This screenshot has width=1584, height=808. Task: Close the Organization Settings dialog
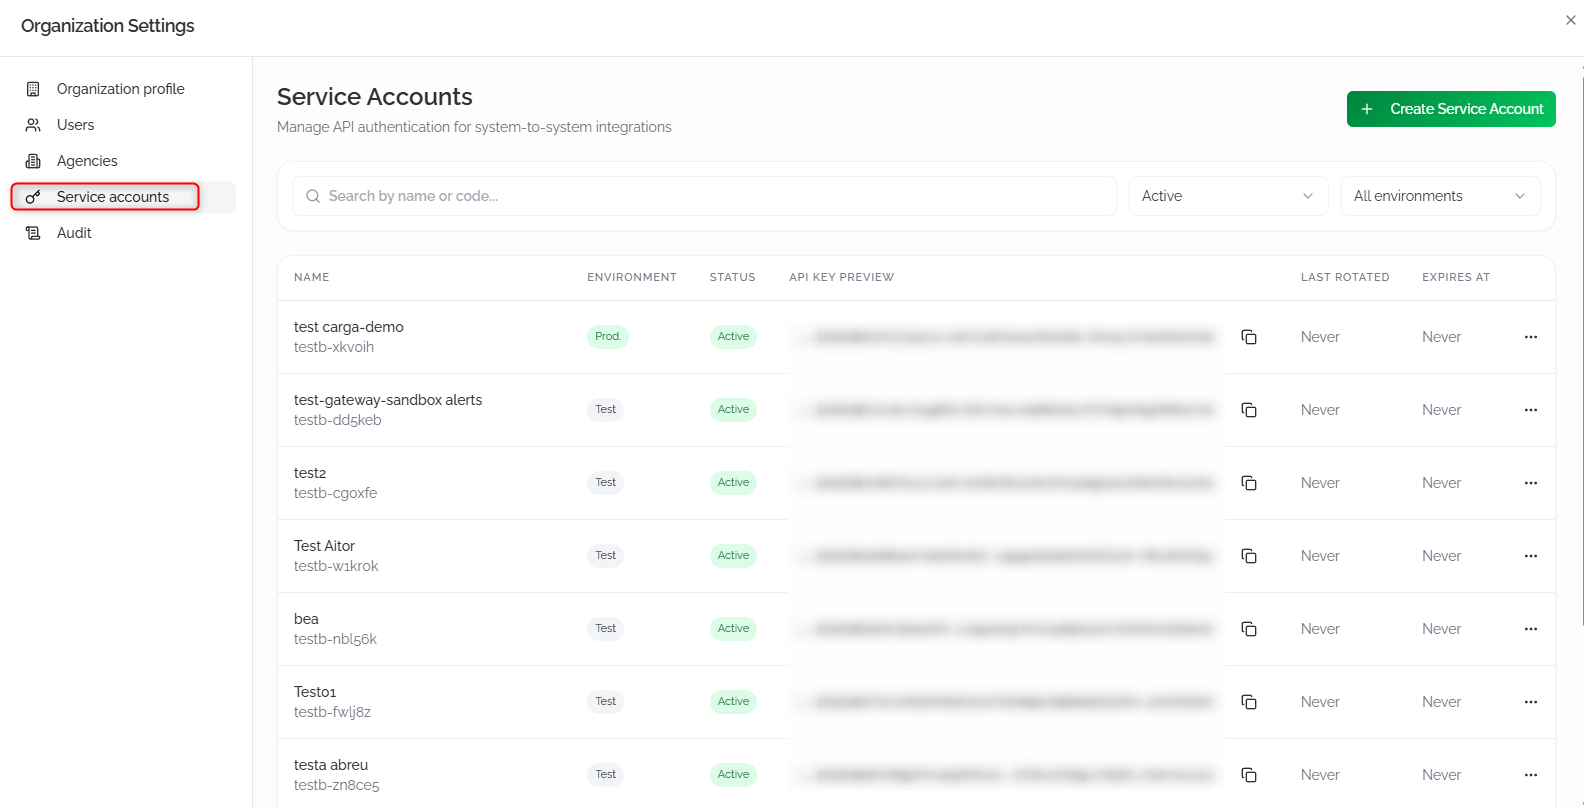point(1571,20)
